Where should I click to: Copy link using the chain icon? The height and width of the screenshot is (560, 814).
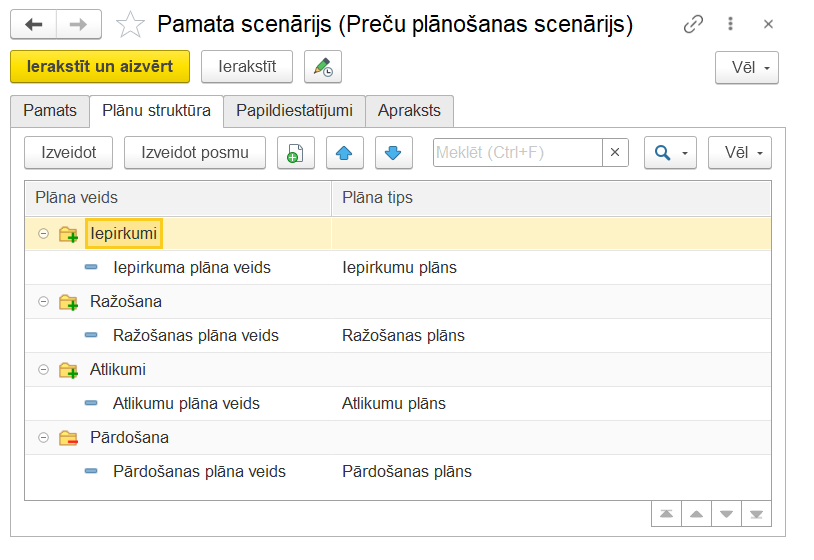[693, 24]
